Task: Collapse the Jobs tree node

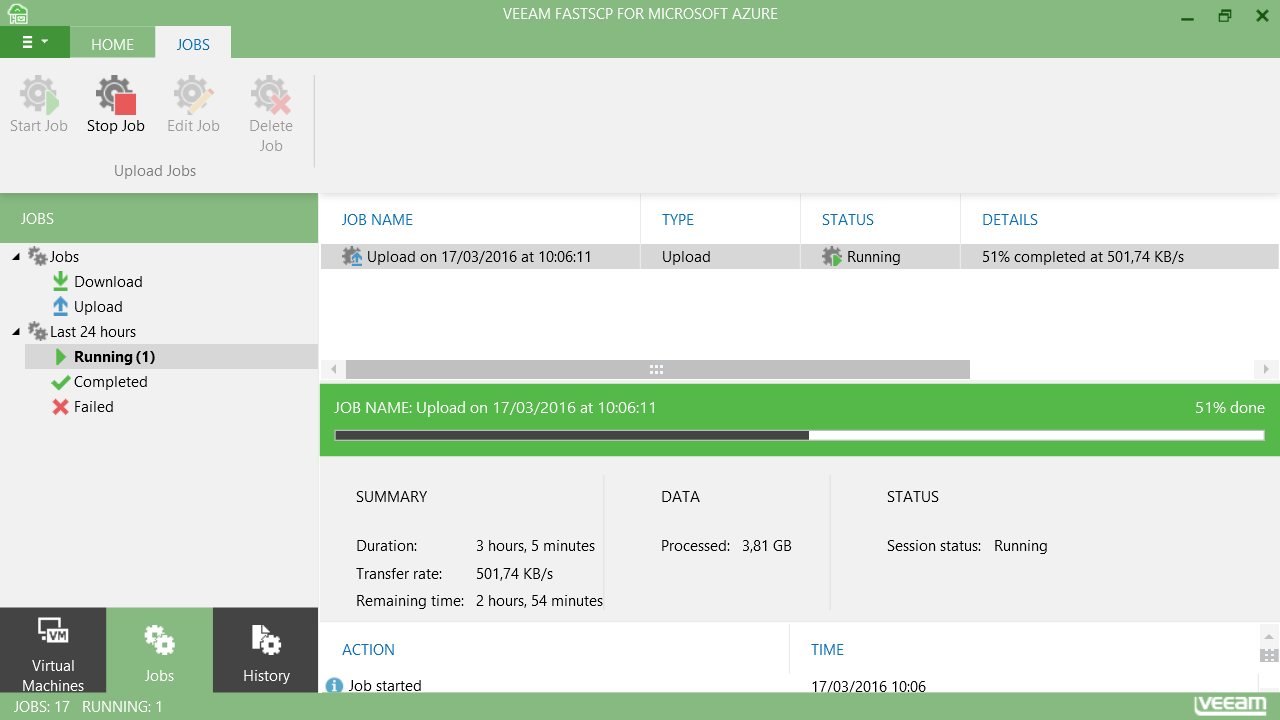Action: [16, 257]
